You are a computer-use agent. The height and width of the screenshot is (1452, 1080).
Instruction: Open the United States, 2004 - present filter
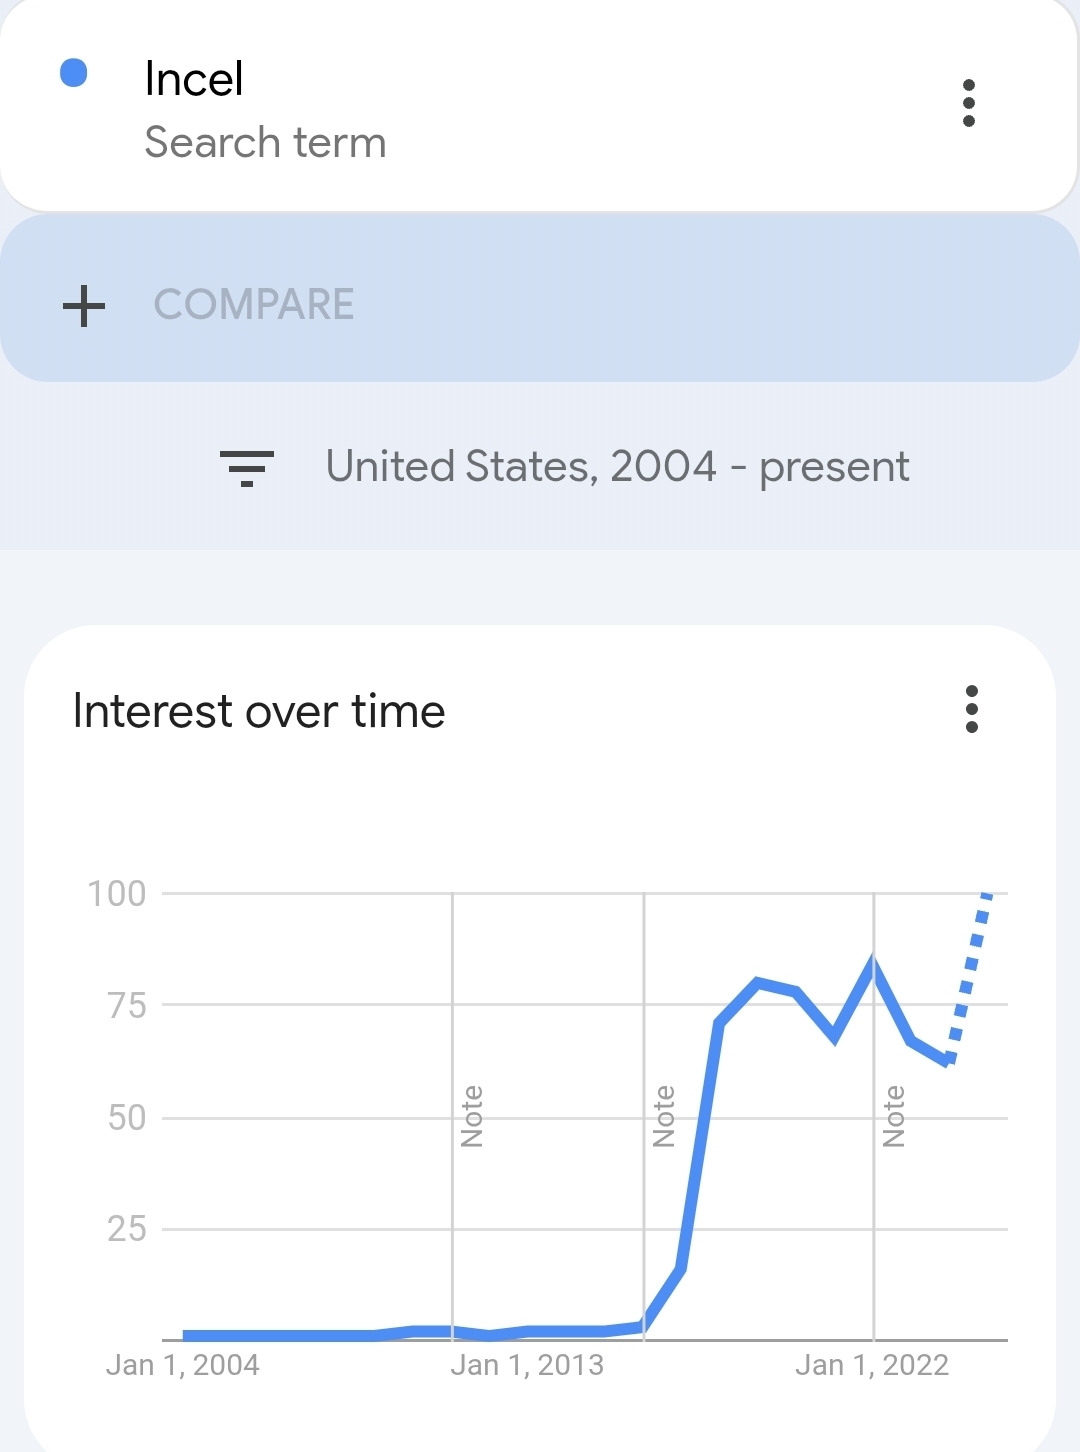coord(617,467)
